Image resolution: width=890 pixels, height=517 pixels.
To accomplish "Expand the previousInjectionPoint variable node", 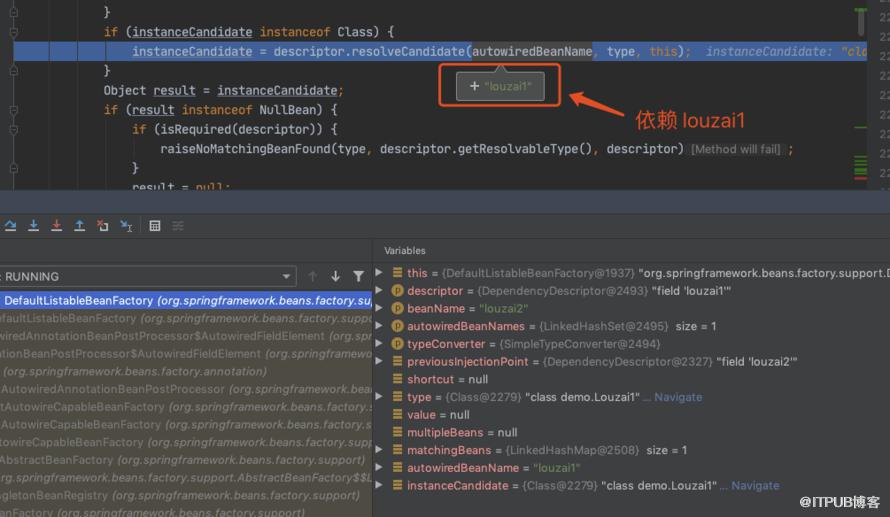I will point(379,361).
